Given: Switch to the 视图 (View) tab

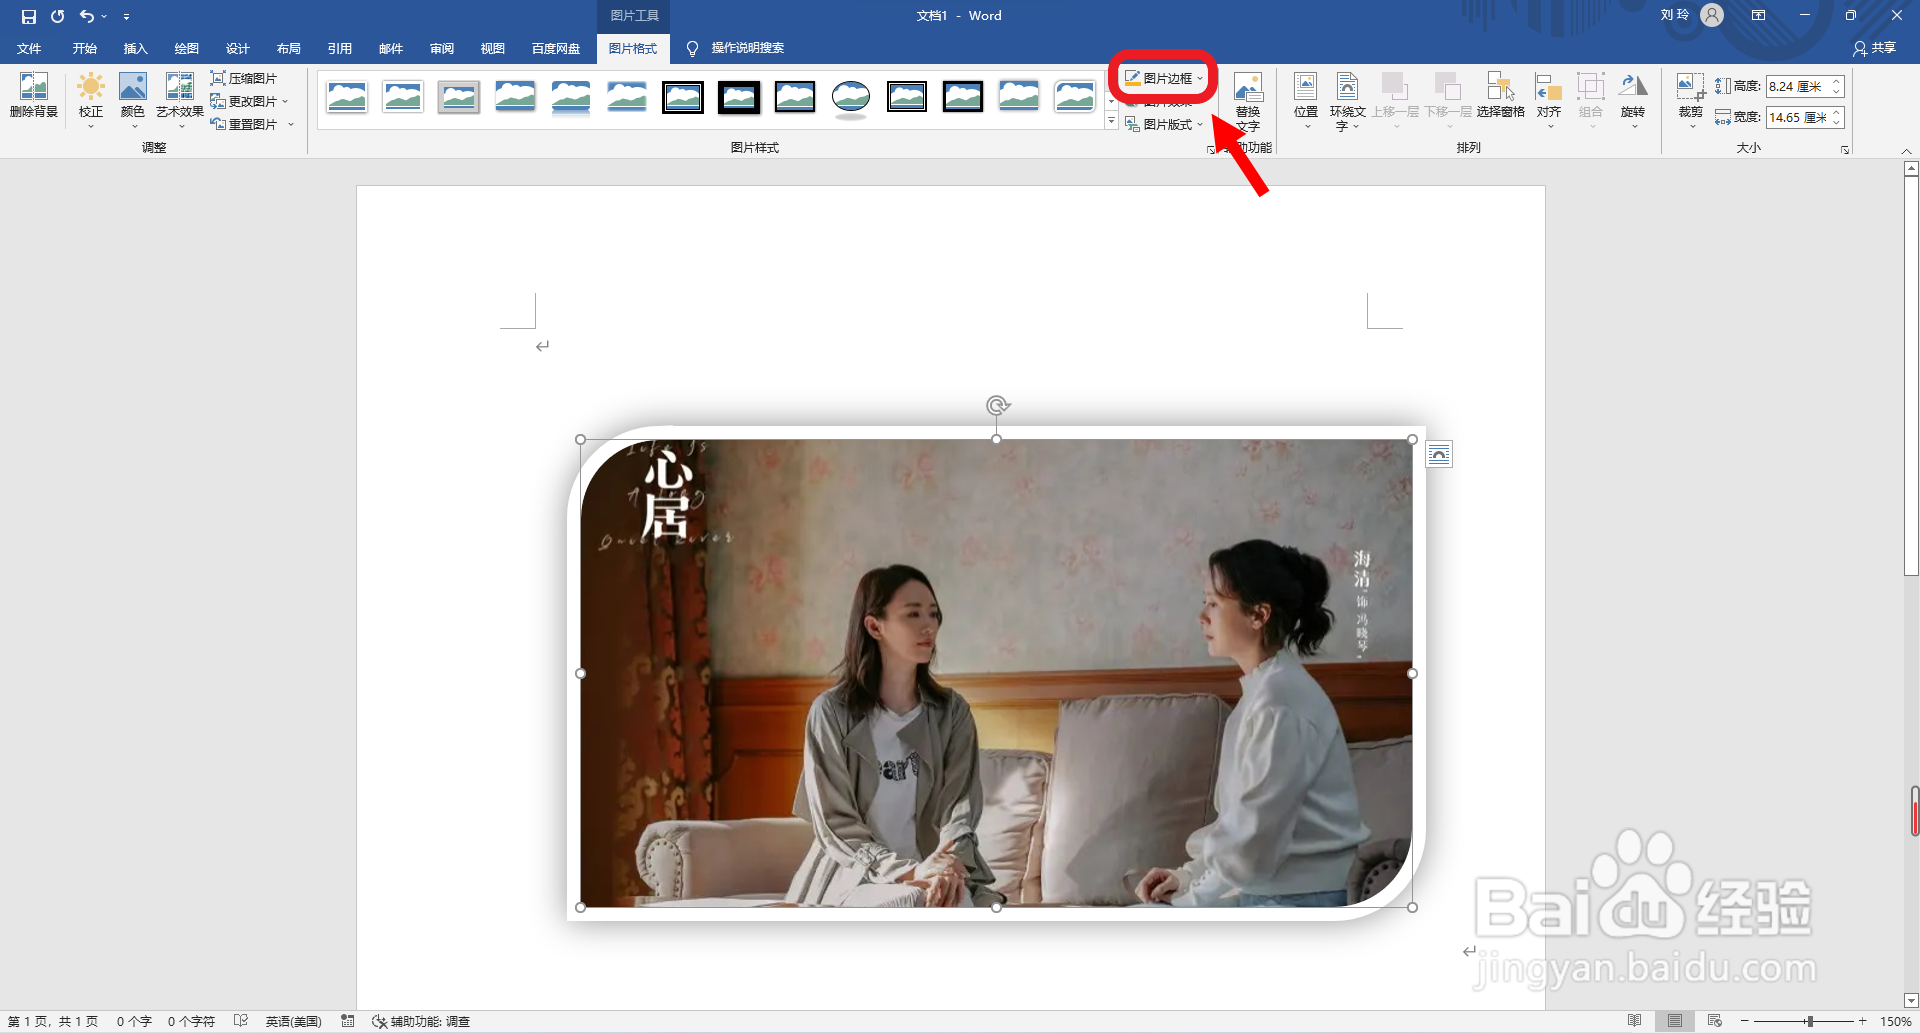Looking at the screenshot, I should [492, 48].
